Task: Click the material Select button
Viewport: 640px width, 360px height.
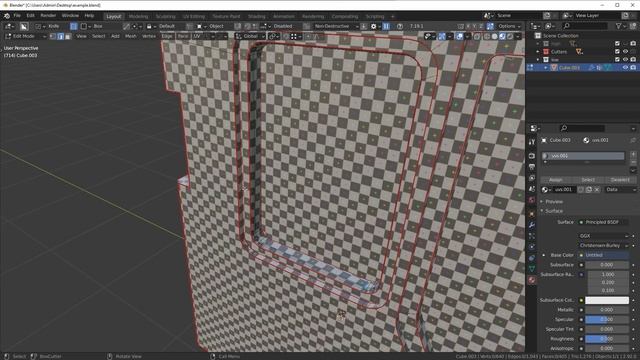Action: click(588, 180)
